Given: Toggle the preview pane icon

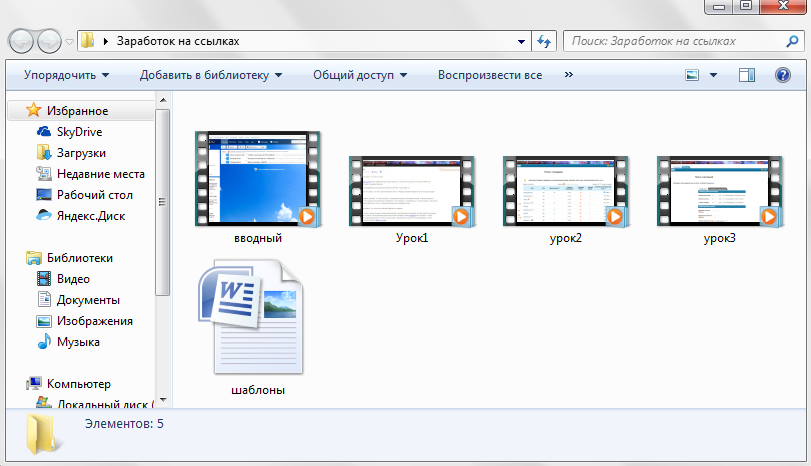Looking at the screenshot, I should pos(747,75).
